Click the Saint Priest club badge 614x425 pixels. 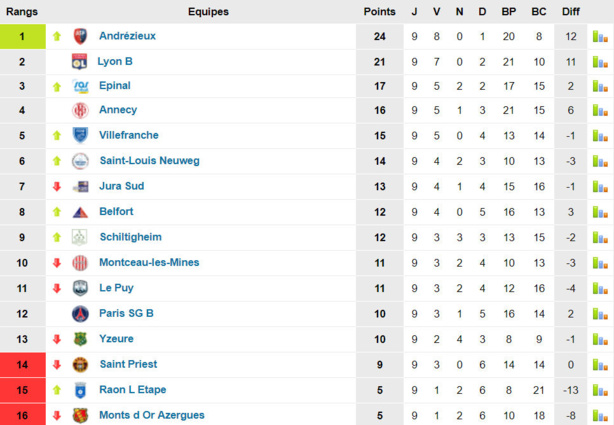point(81,365)
